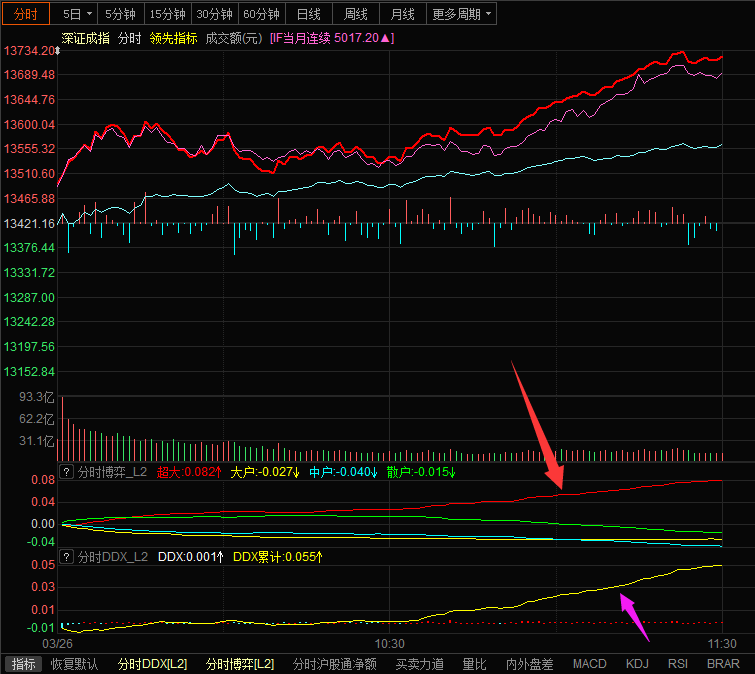Screen dimensions: 755x674
Task: Switch to the 周线 chart period
Action: (356, 14)
